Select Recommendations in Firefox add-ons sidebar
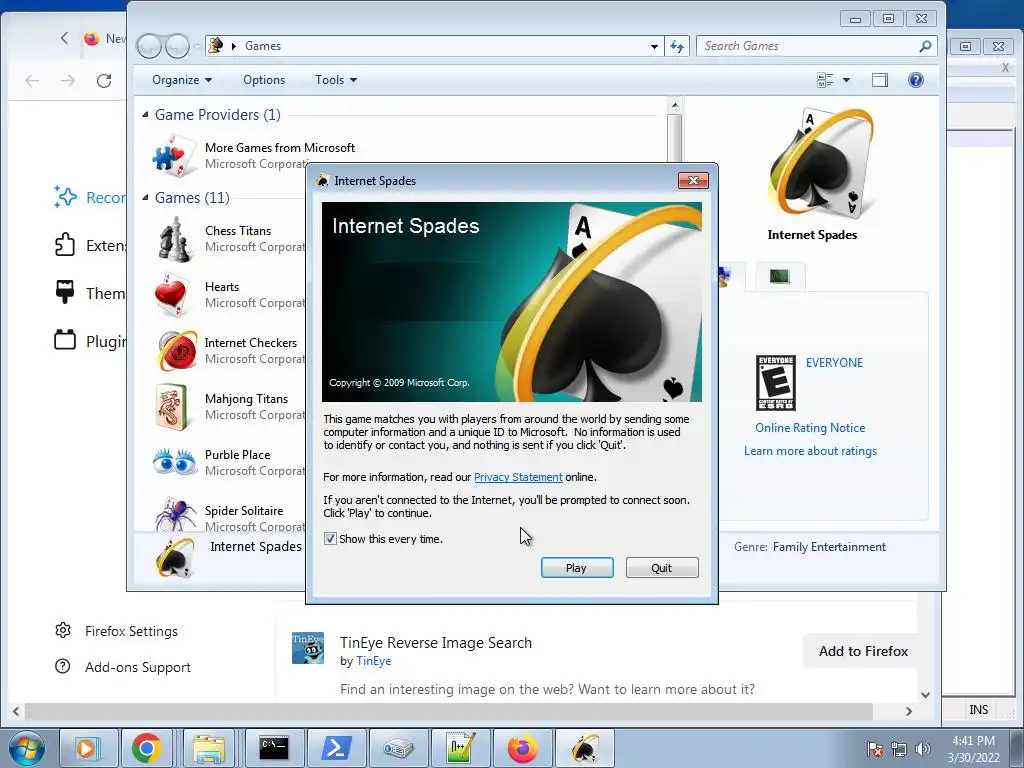 pyautogui.click(x=90, y=197)
